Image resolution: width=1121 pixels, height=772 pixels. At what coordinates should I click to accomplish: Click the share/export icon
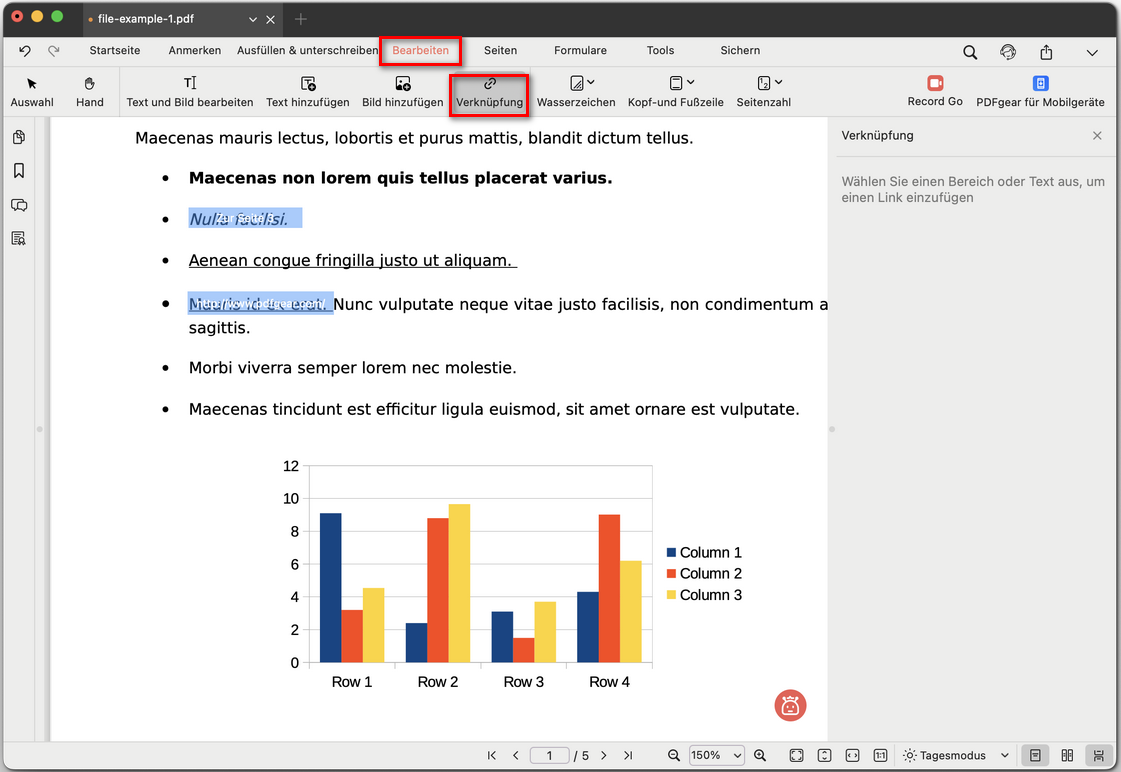click(1046, 52)
